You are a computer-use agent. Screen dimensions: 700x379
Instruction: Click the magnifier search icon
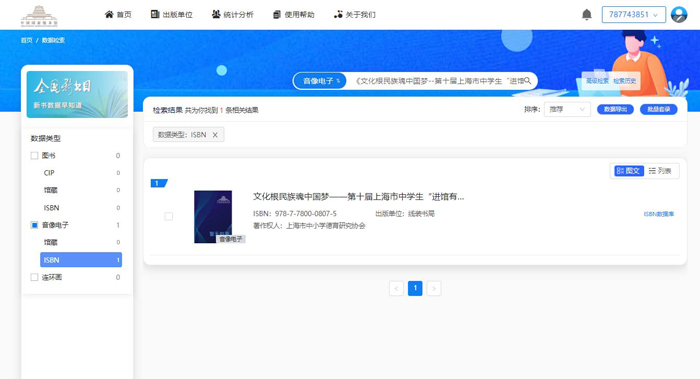(x=527, y=81)
